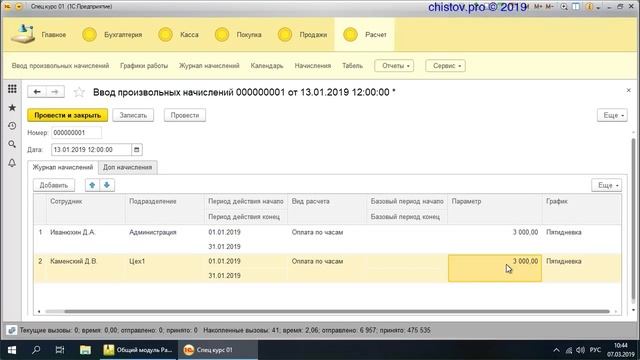Open the 1C main menu dropdown arrow
The height and width of the screenshot is (360, 640).
point(18,7)
